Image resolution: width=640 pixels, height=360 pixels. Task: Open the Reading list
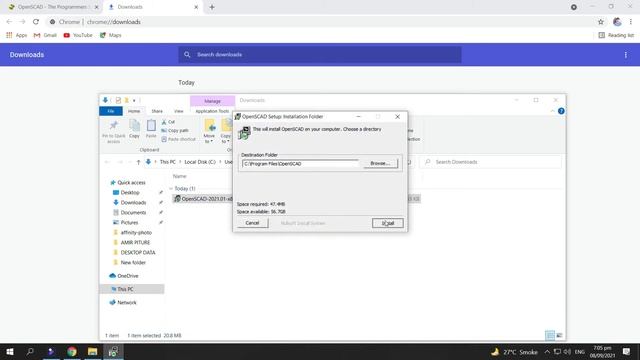click(616, 35)
